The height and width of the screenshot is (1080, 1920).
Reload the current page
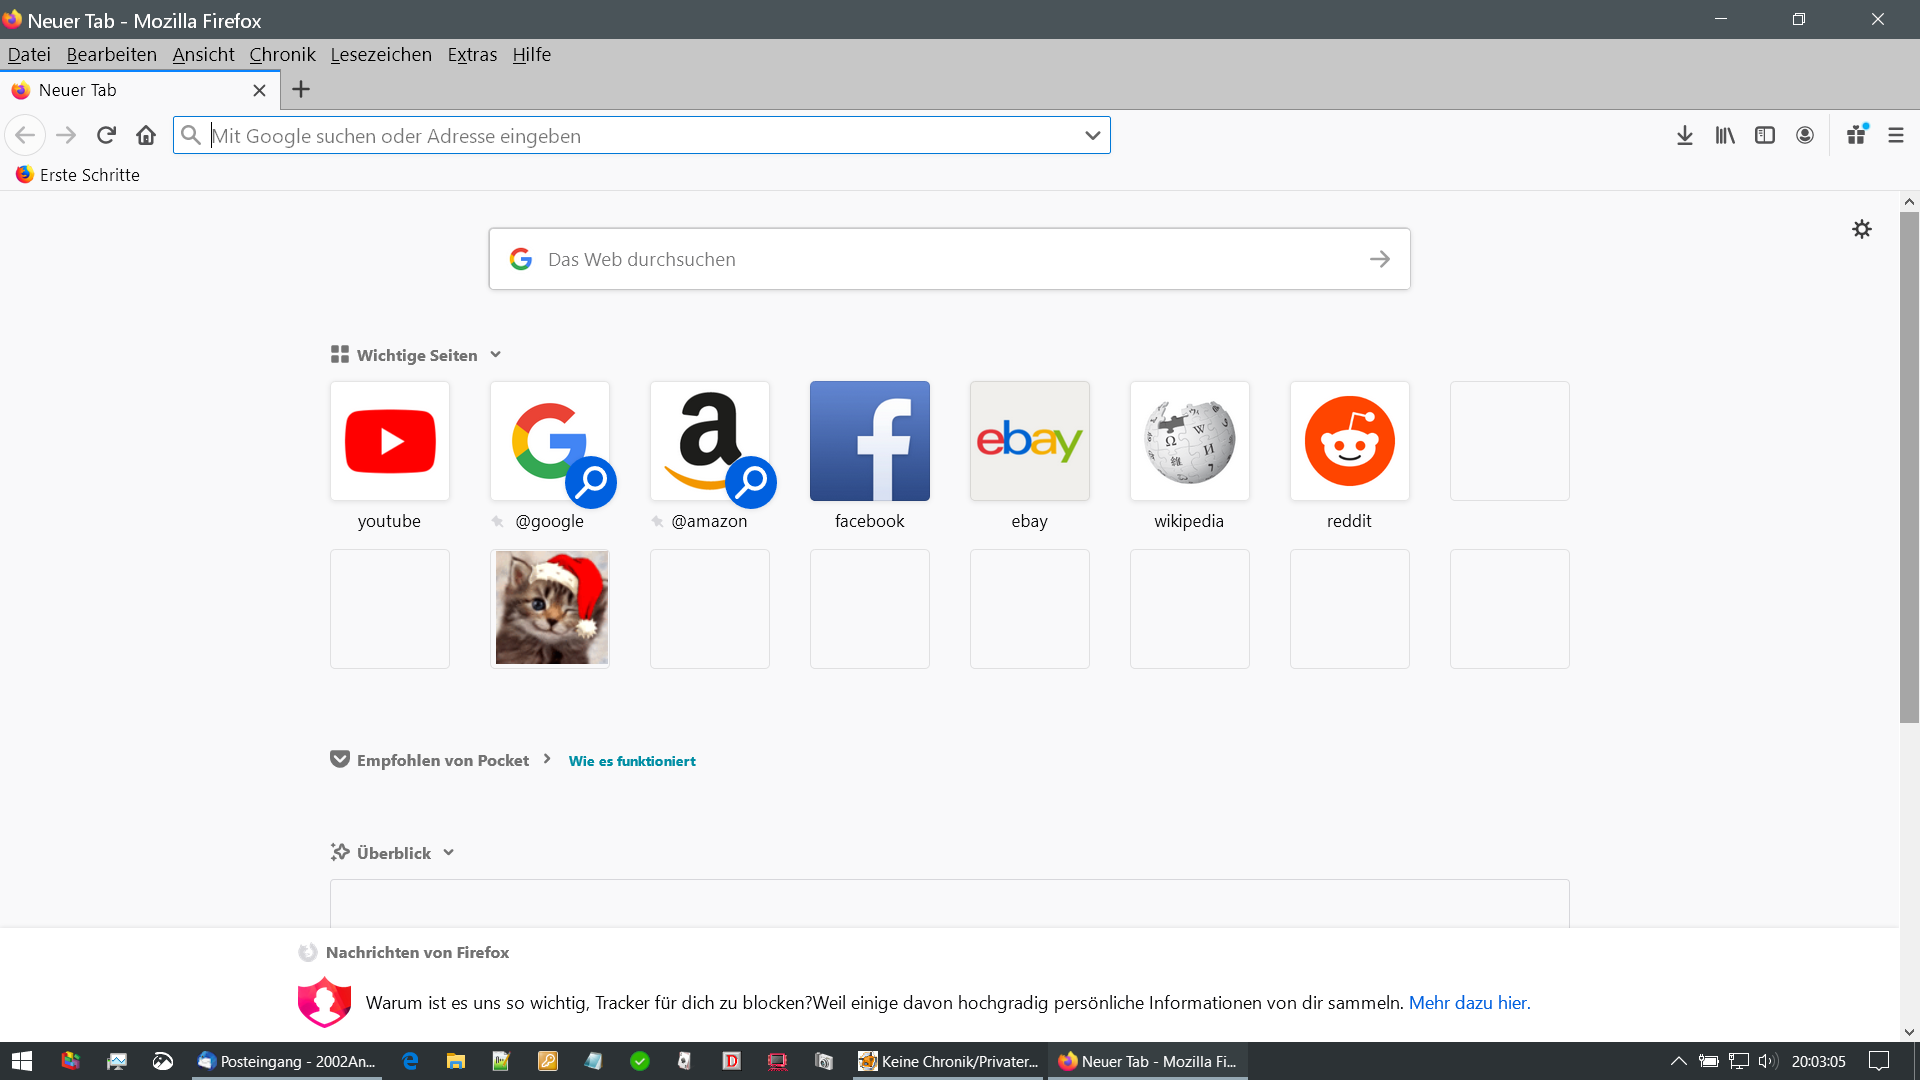(x=106, y=135)
